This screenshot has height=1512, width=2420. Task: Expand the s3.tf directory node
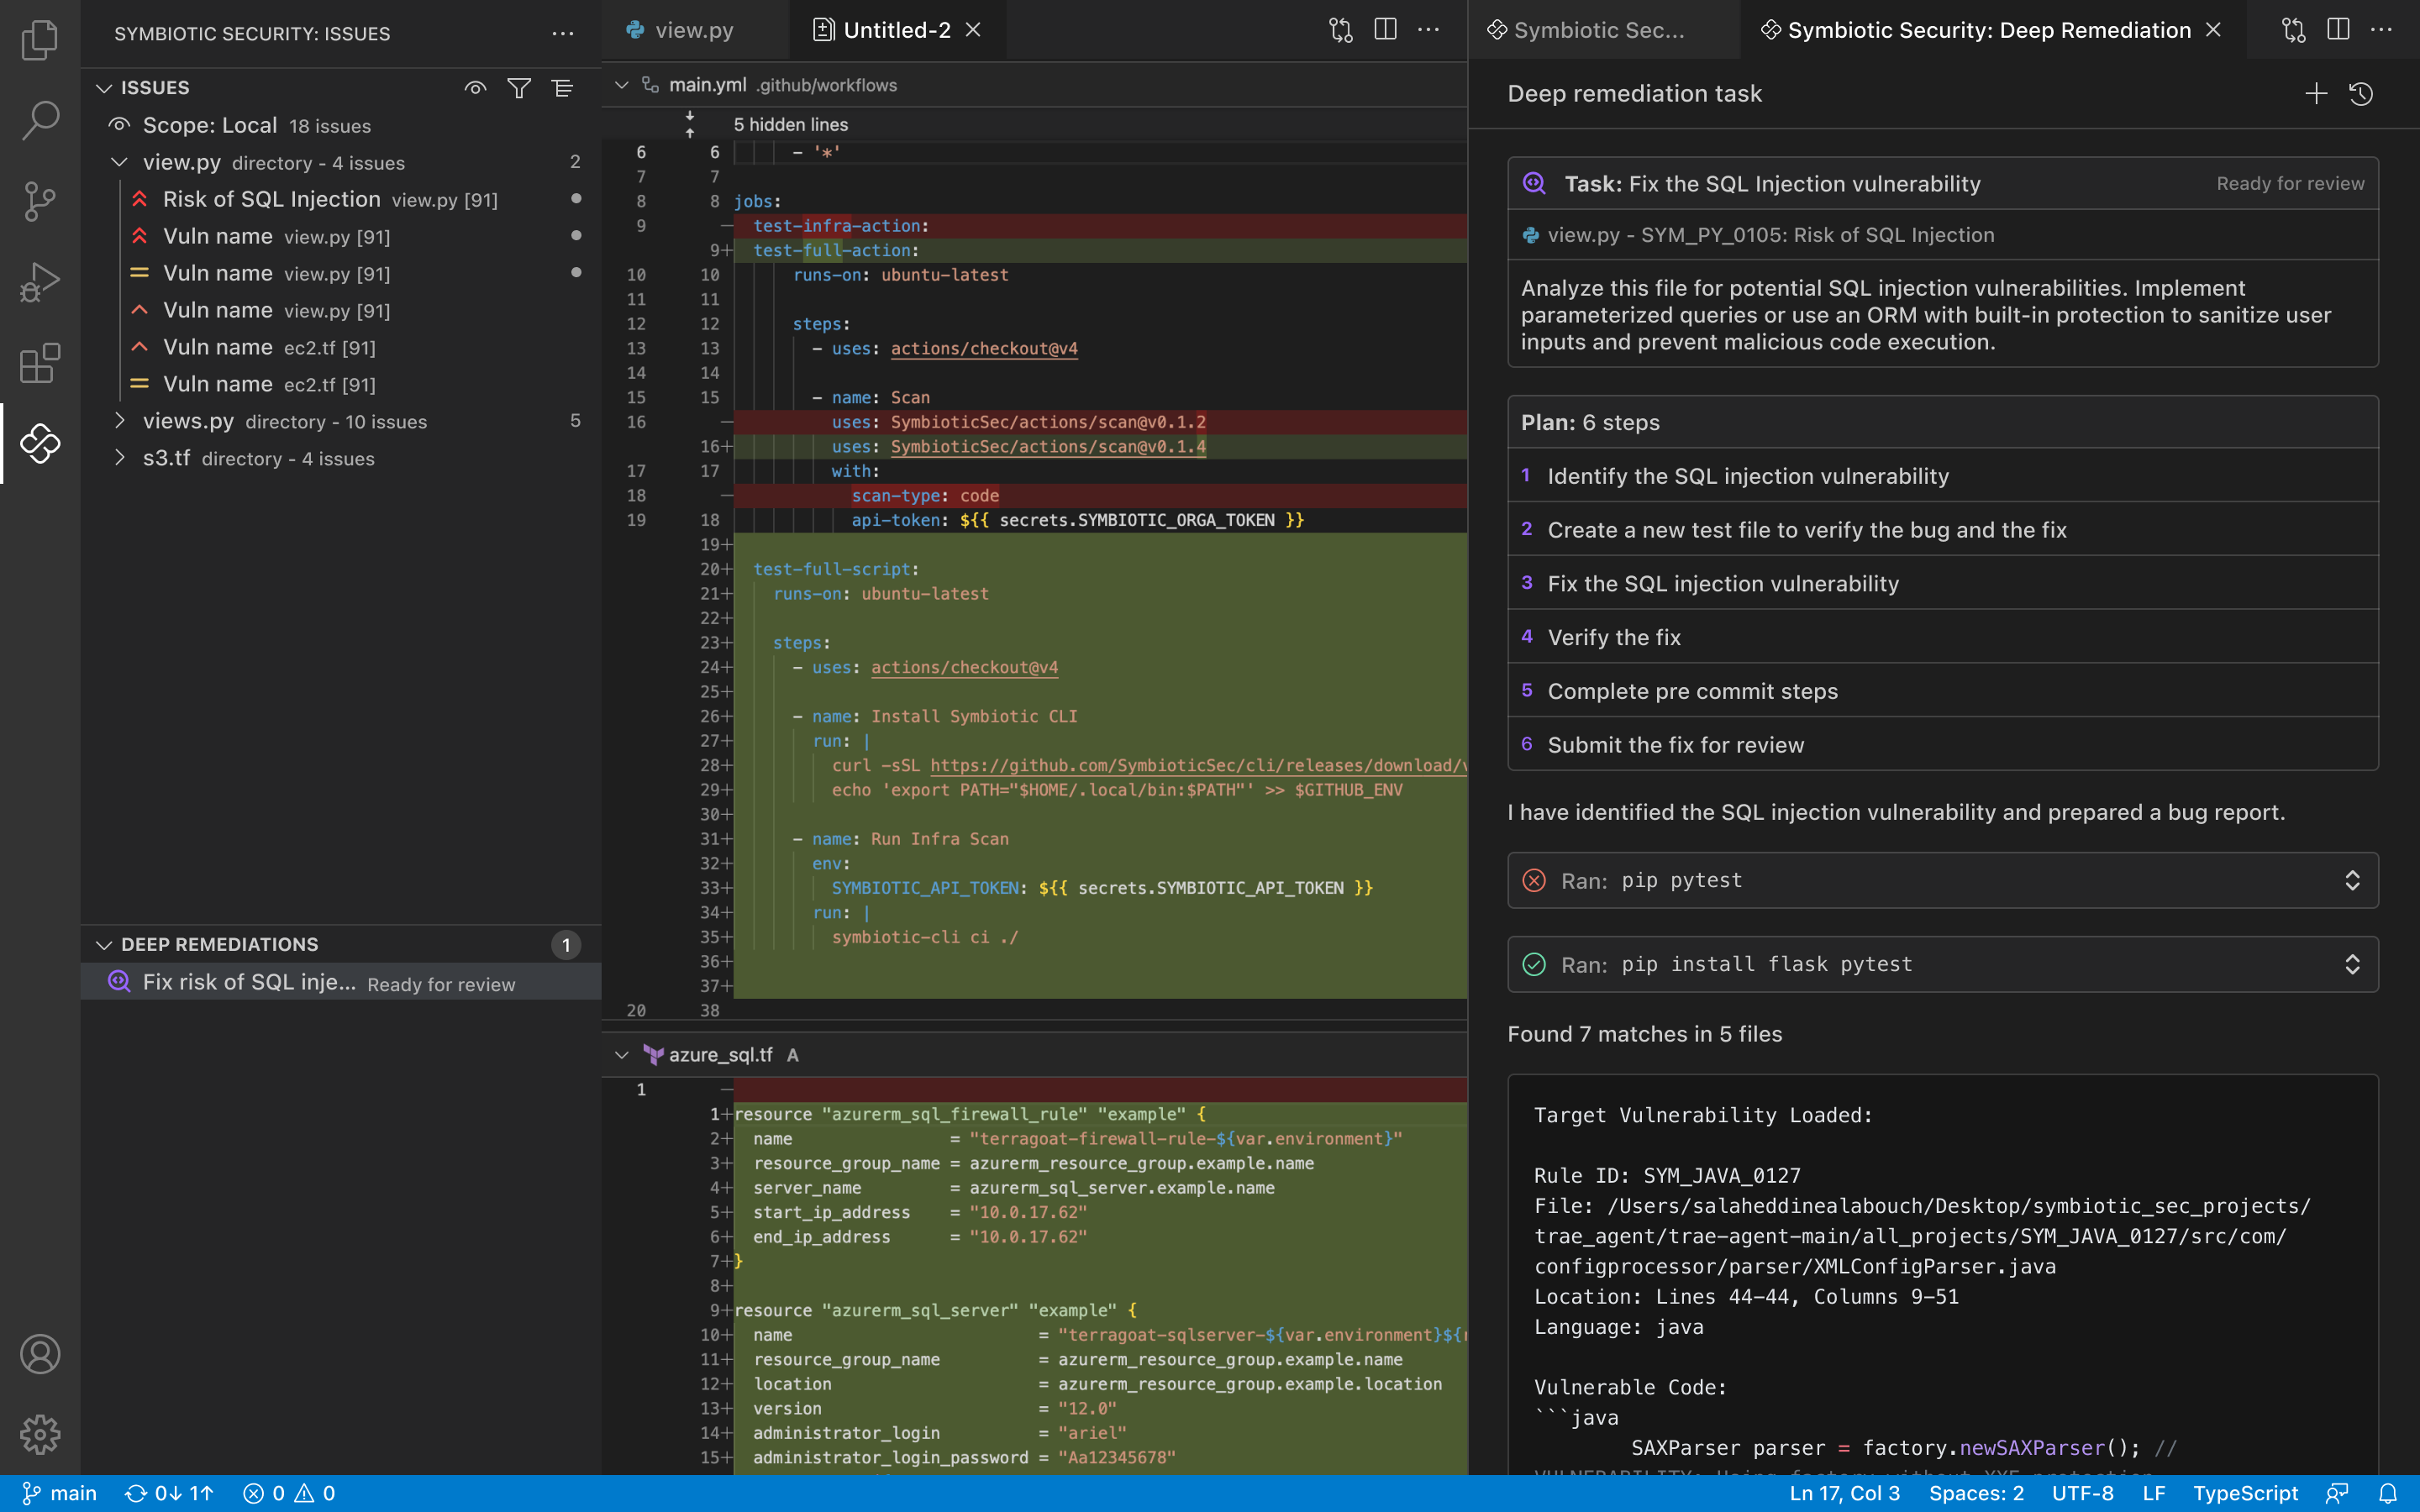pos(120,458)
